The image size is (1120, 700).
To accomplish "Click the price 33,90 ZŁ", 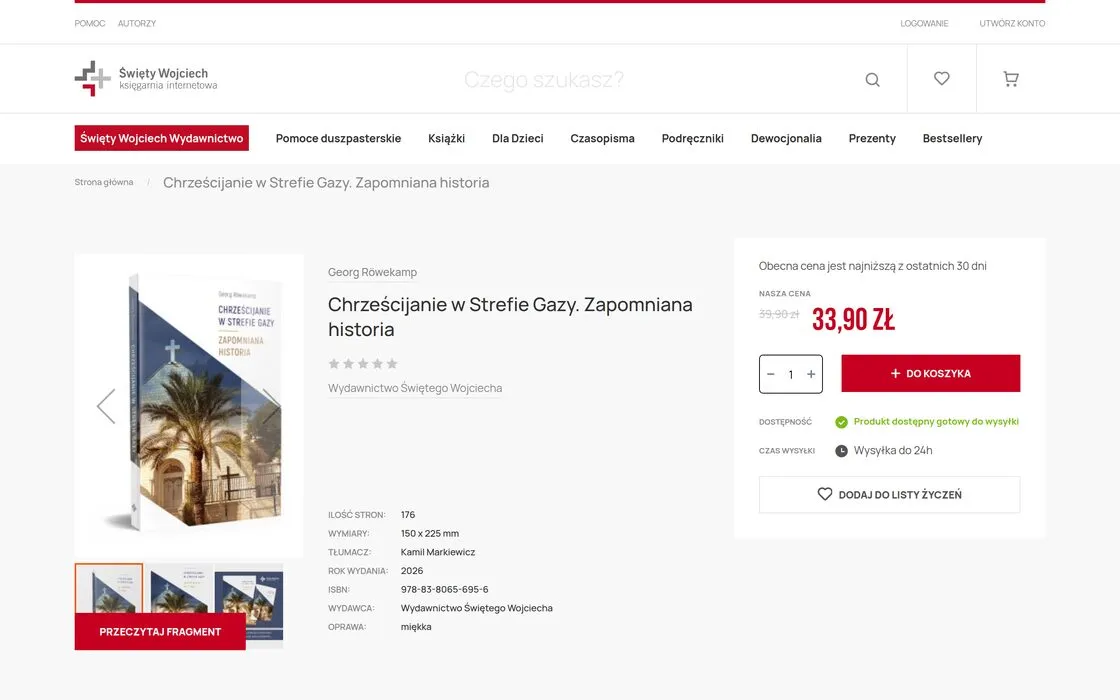I will pyautogui.click(x=853, y=319).
